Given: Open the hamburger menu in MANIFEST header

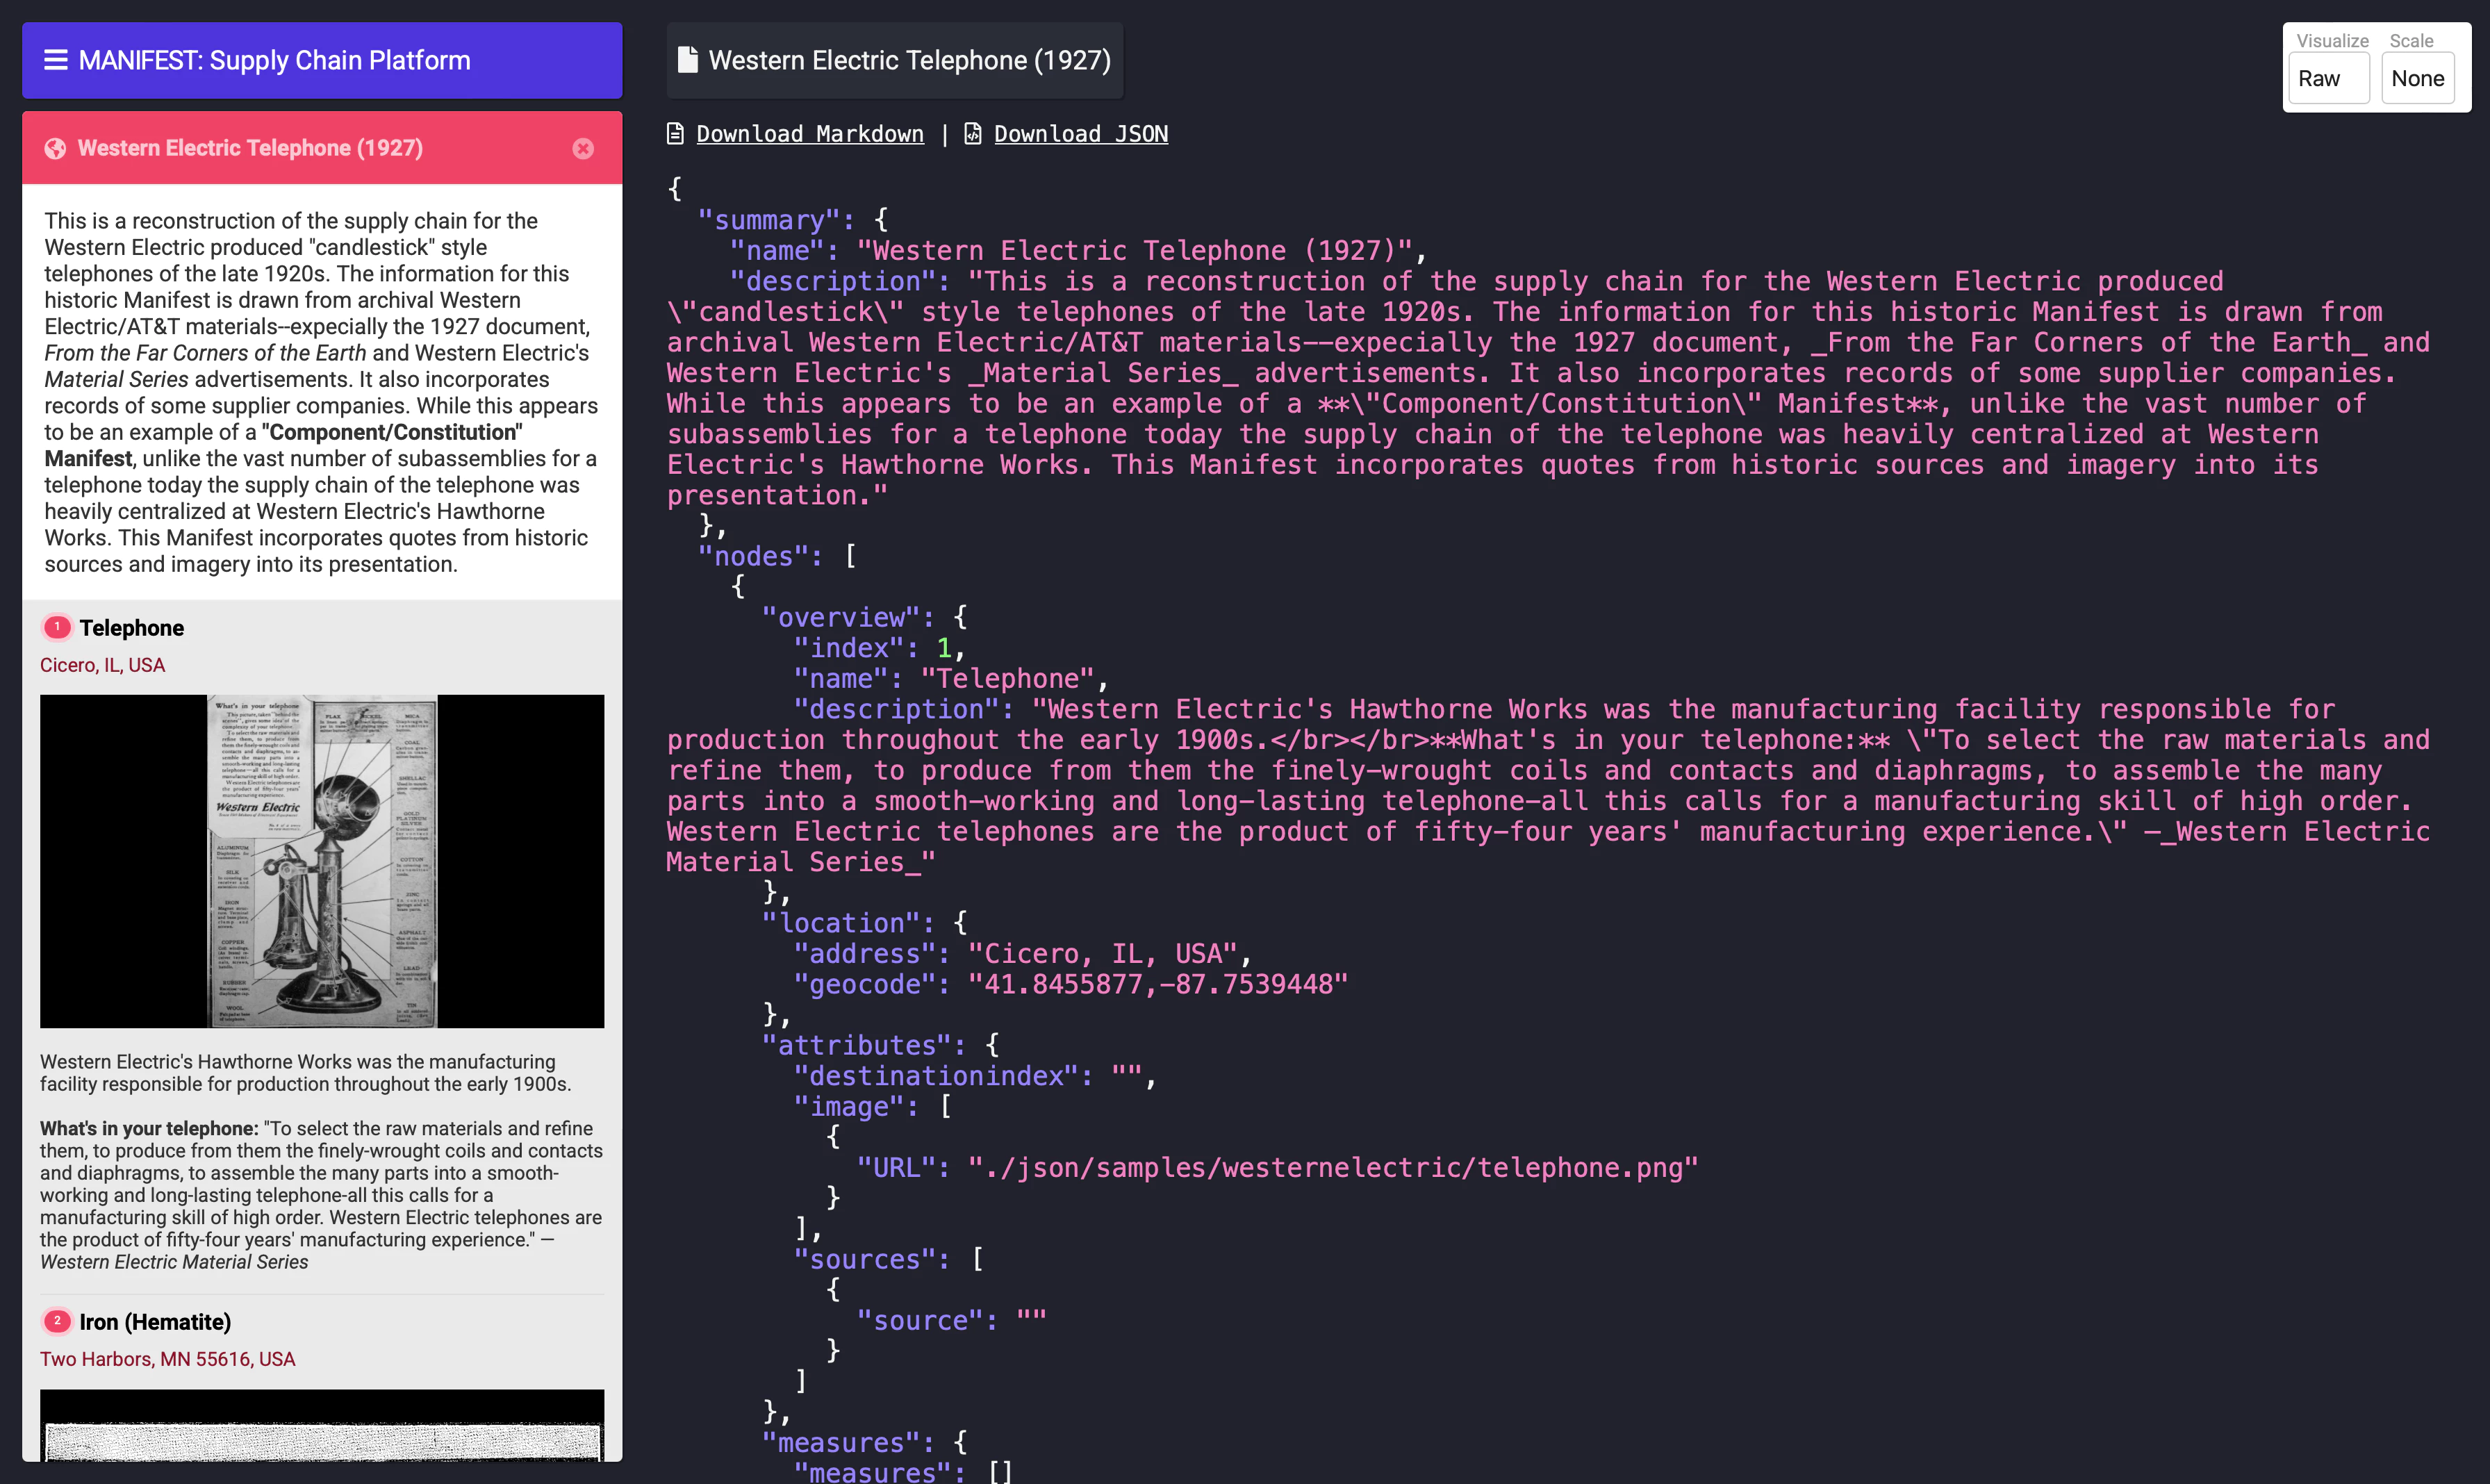Looking at the screenshot, I should [56, 60].
